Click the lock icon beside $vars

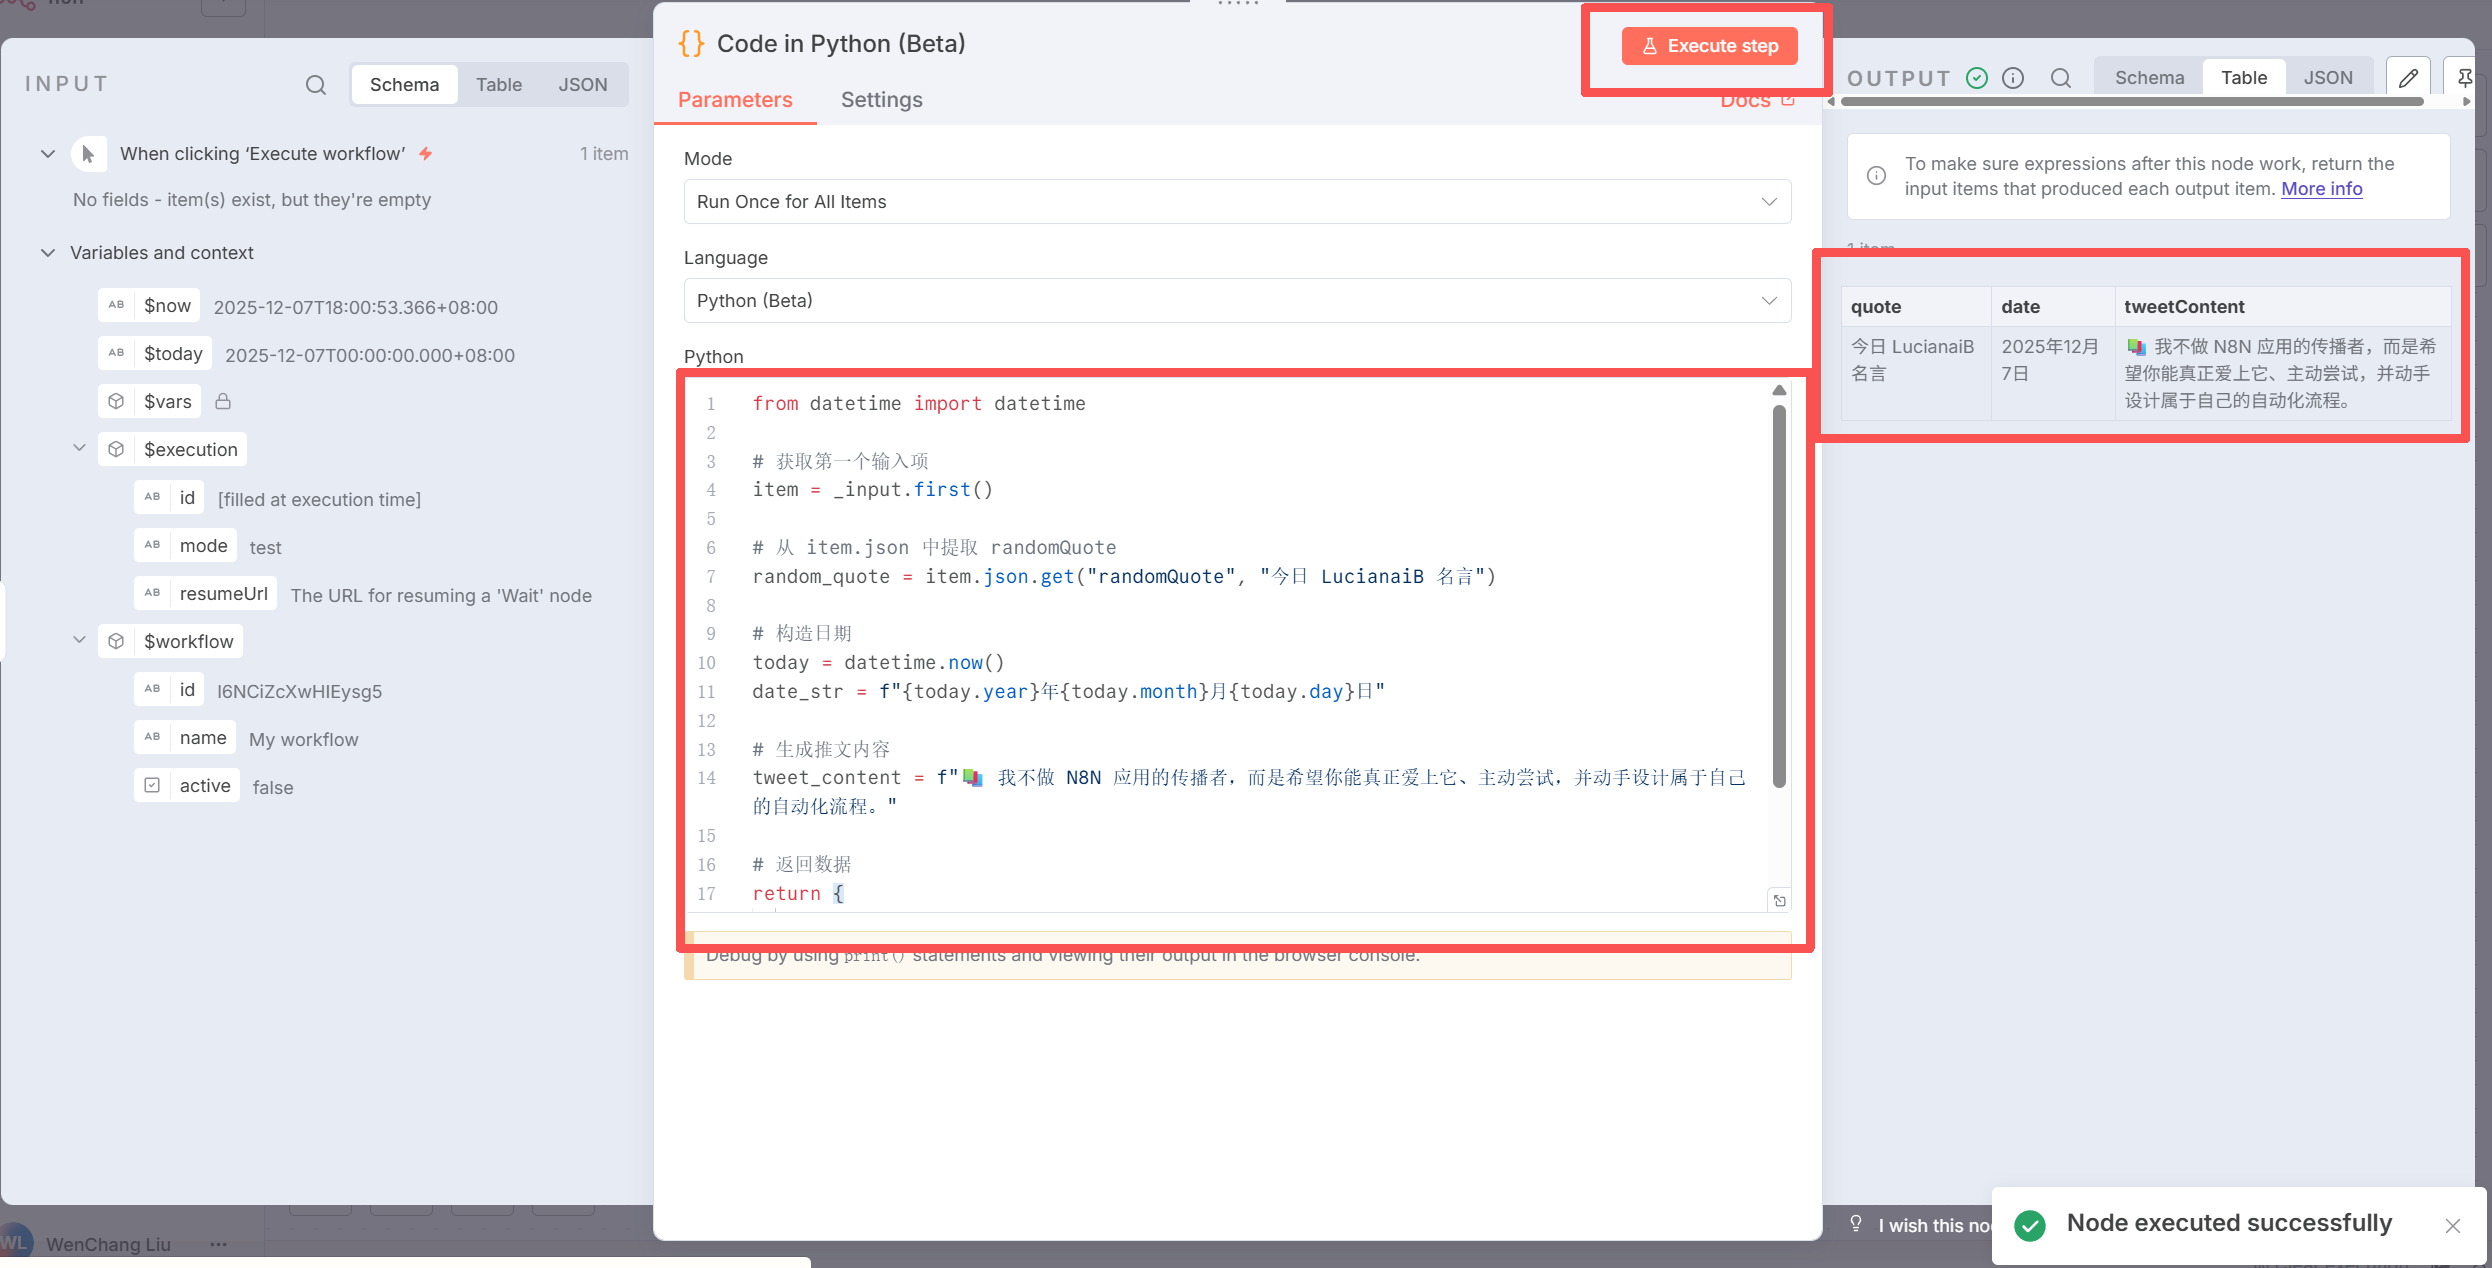point(223,401)
